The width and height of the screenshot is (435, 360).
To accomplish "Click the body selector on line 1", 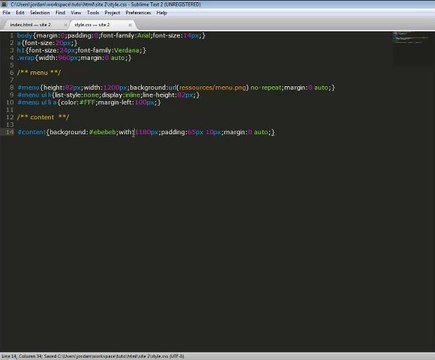I will [x=24, y=35].
